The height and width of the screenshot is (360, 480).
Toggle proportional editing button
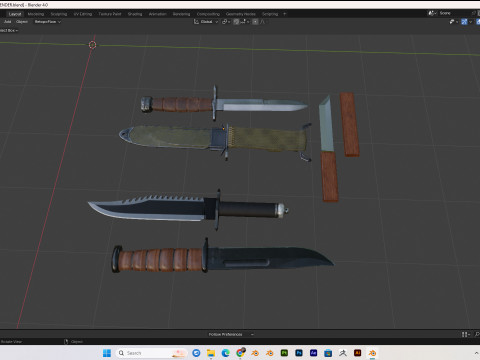255,22
